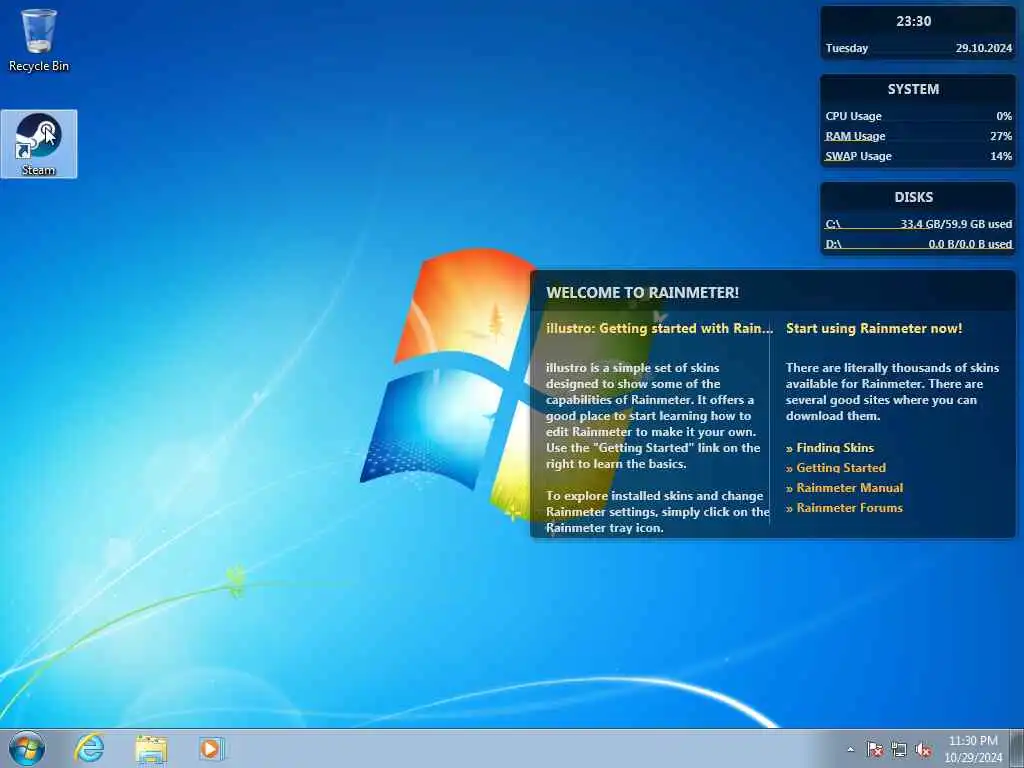1024x768 pixels.
Task: Click the RAM Usage label
Action: (x=855, y=136)
